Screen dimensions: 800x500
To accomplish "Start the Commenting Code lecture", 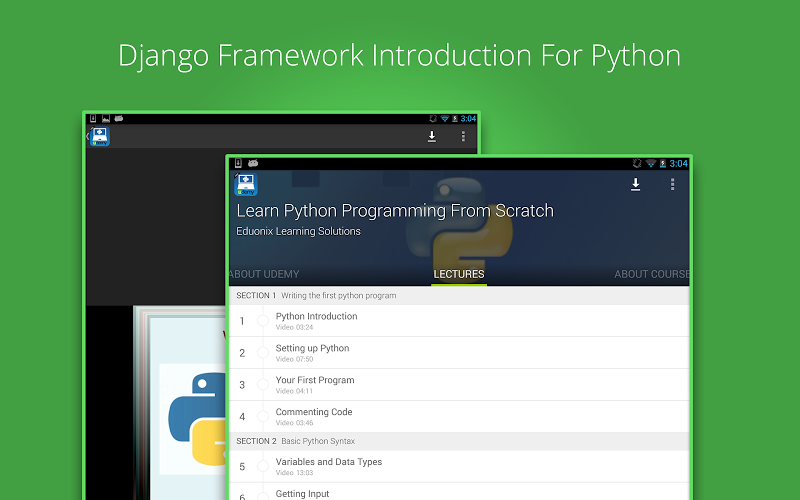I will [x=314, y=416].
